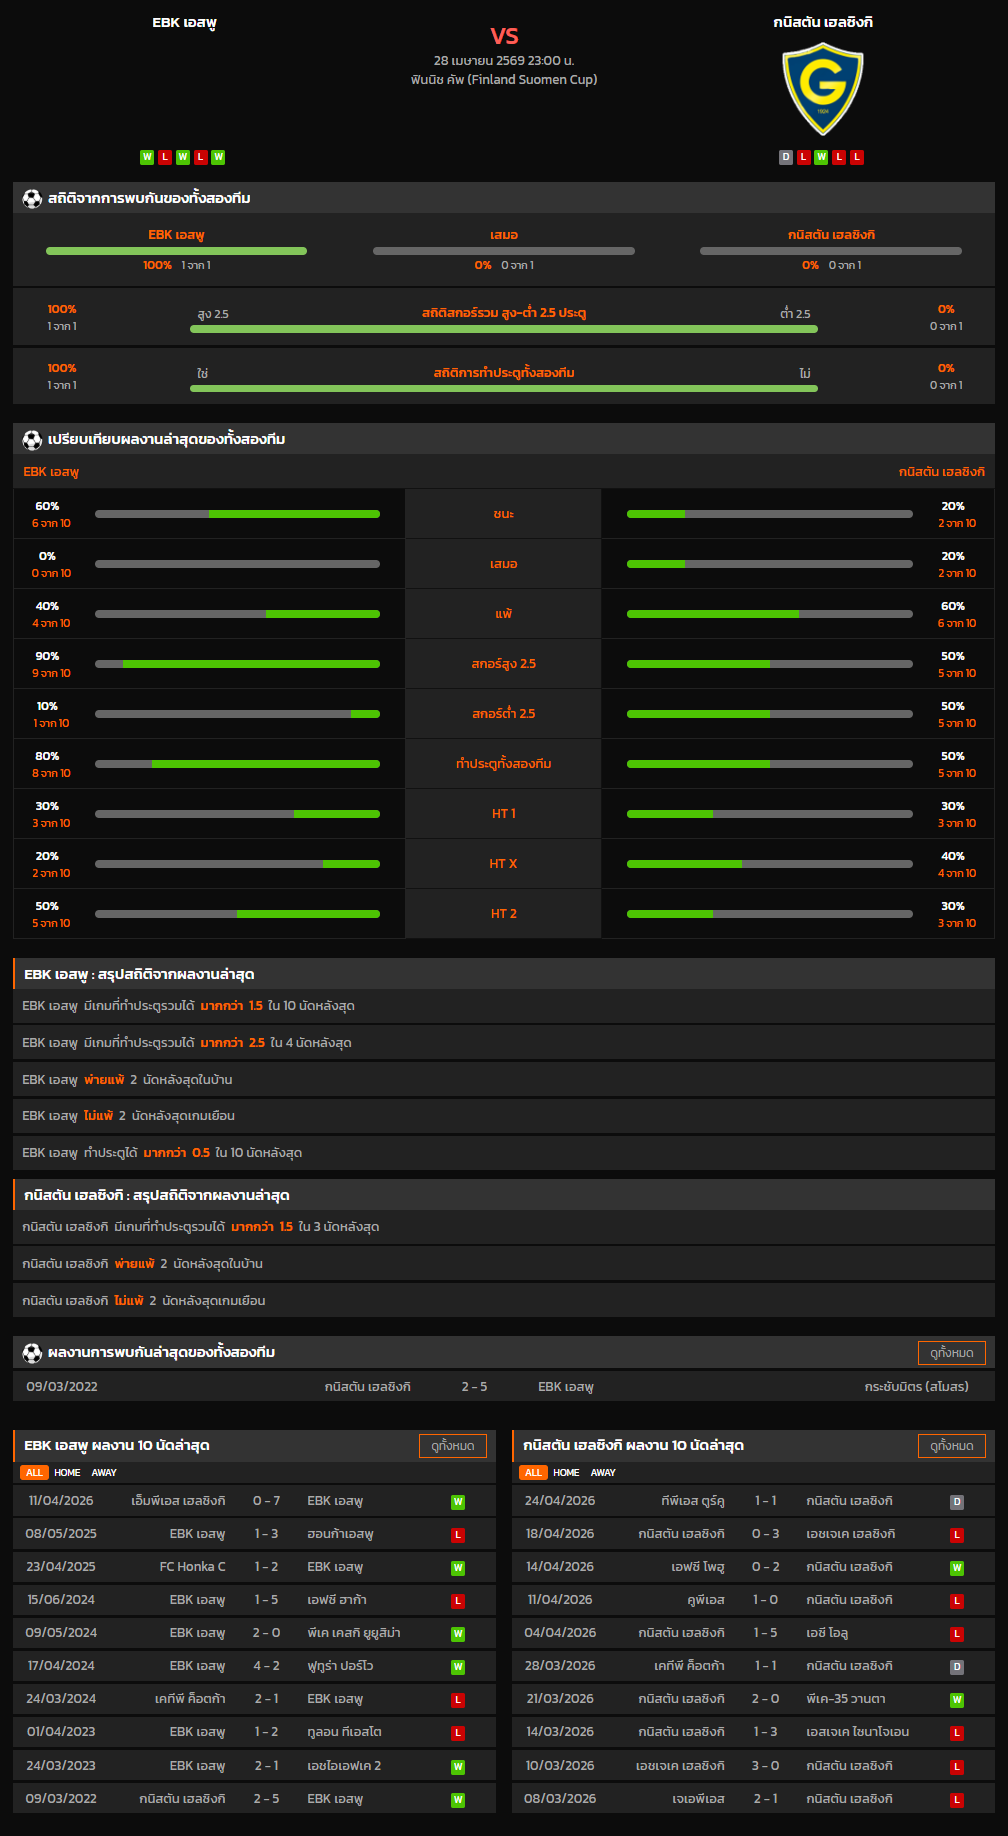
Task: Click D badge for ทีพีเอส ตูร์กู 1-1 match
Action: click(x=956, y=1502)
